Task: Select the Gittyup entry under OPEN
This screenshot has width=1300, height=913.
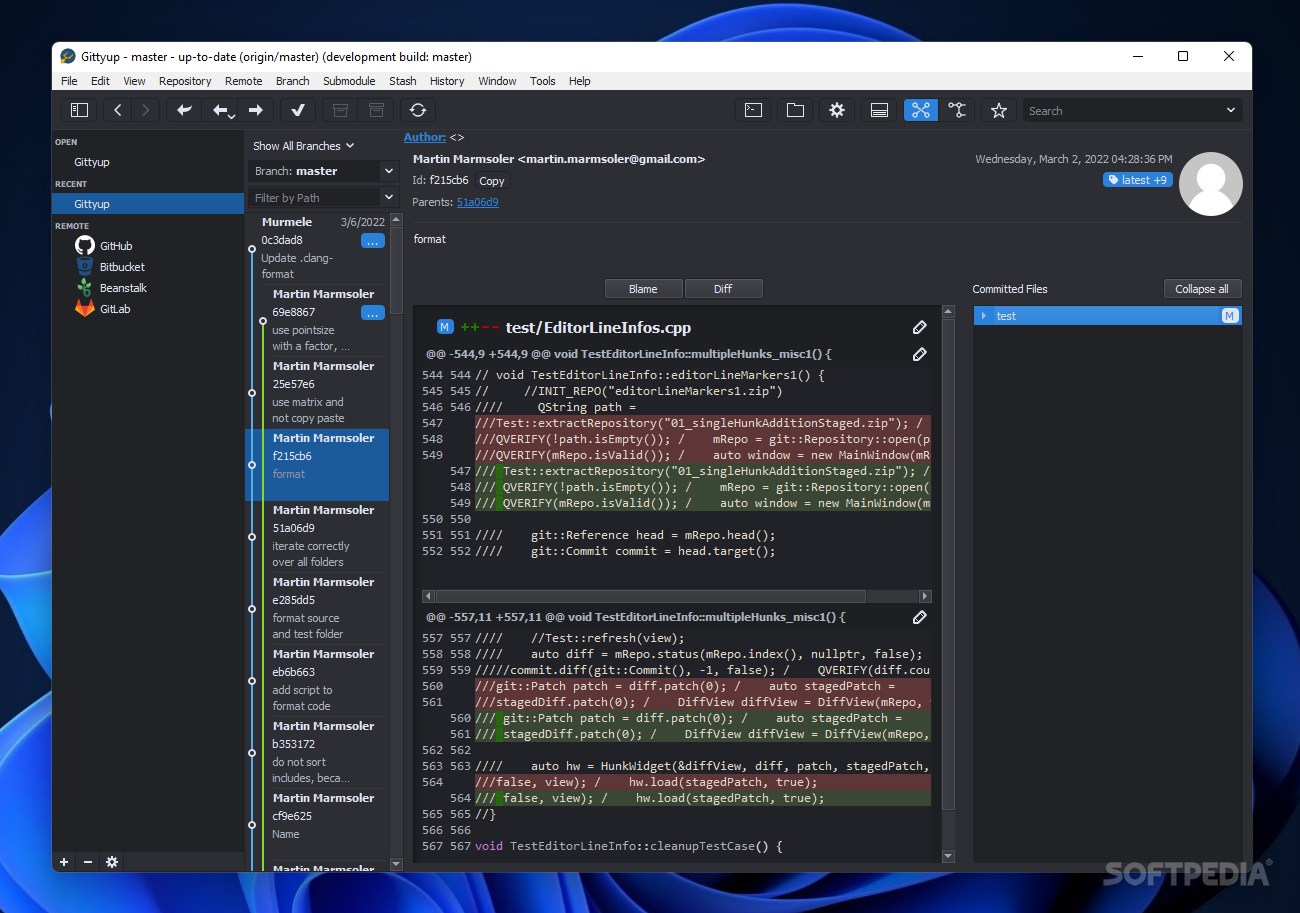Action: point(148,162)
